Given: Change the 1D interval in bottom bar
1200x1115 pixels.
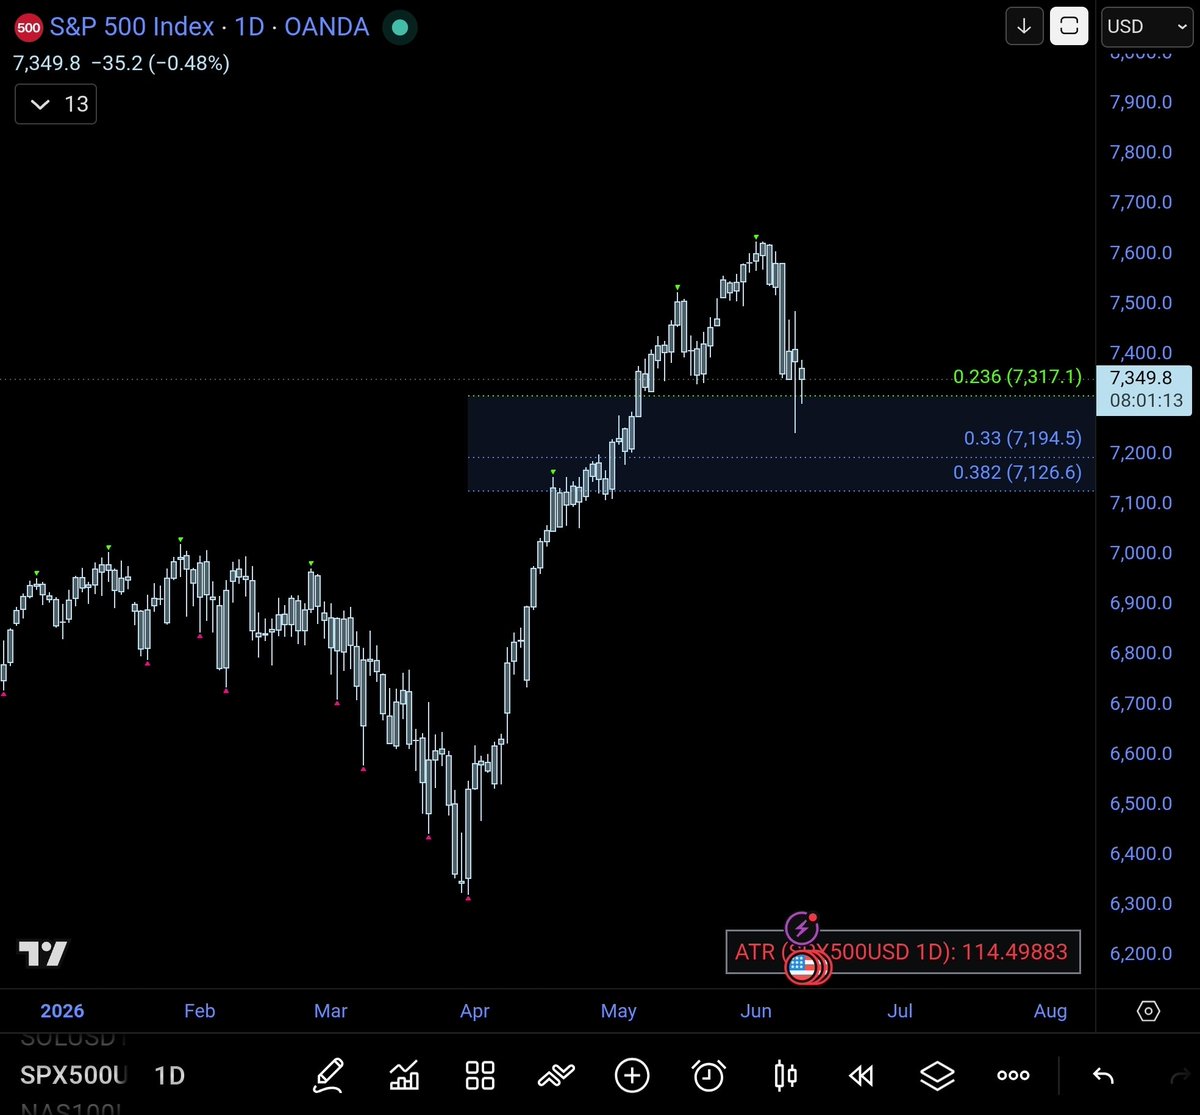Looking at the screenshot, I should [x=170, y=1076].
